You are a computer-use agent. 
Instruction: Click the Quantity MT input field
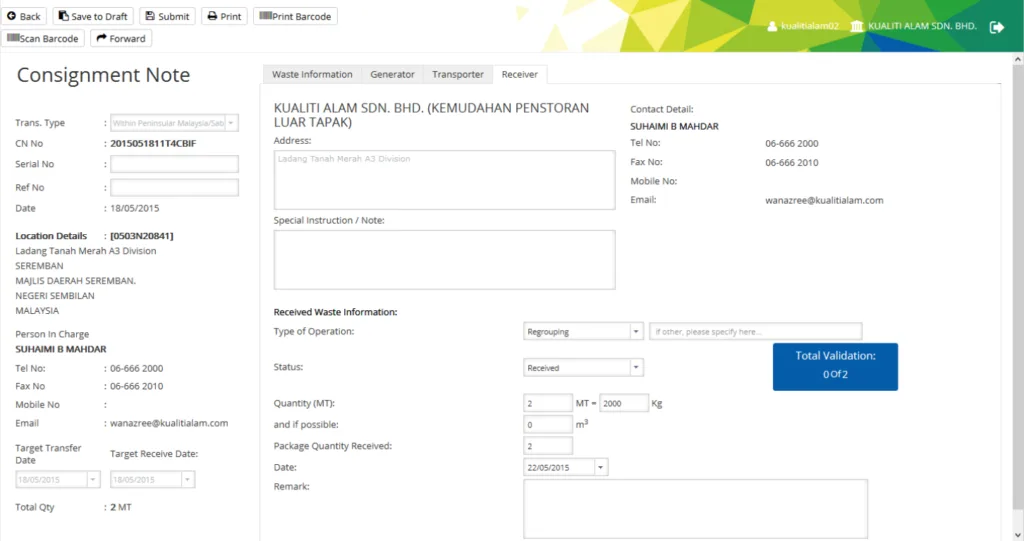pyautogui.click(x=548, y=403)
